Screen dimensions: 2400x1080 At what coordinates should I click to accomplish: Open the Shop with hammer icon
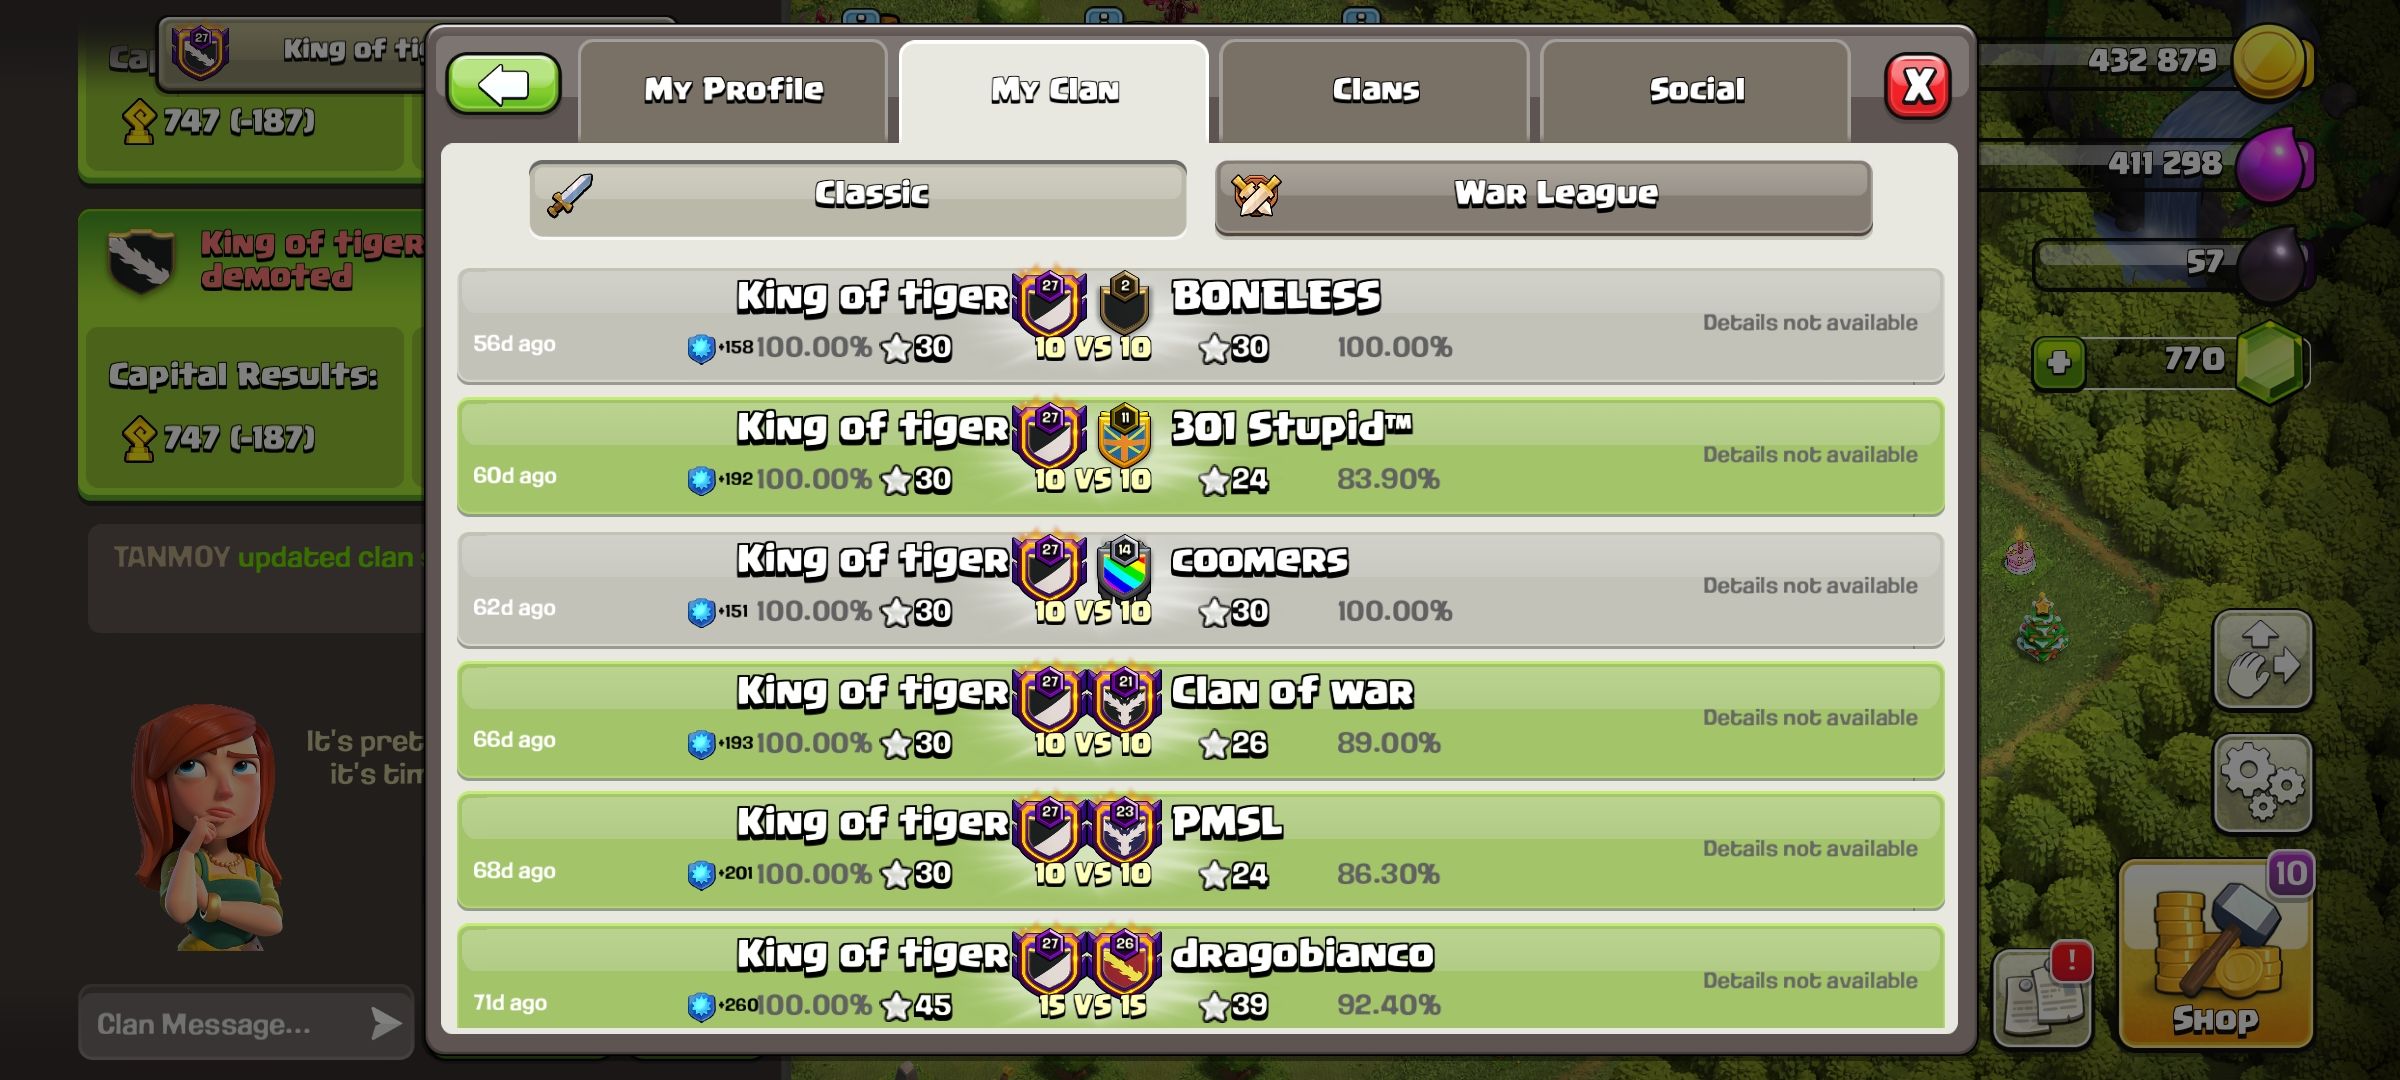(2215, 957)
